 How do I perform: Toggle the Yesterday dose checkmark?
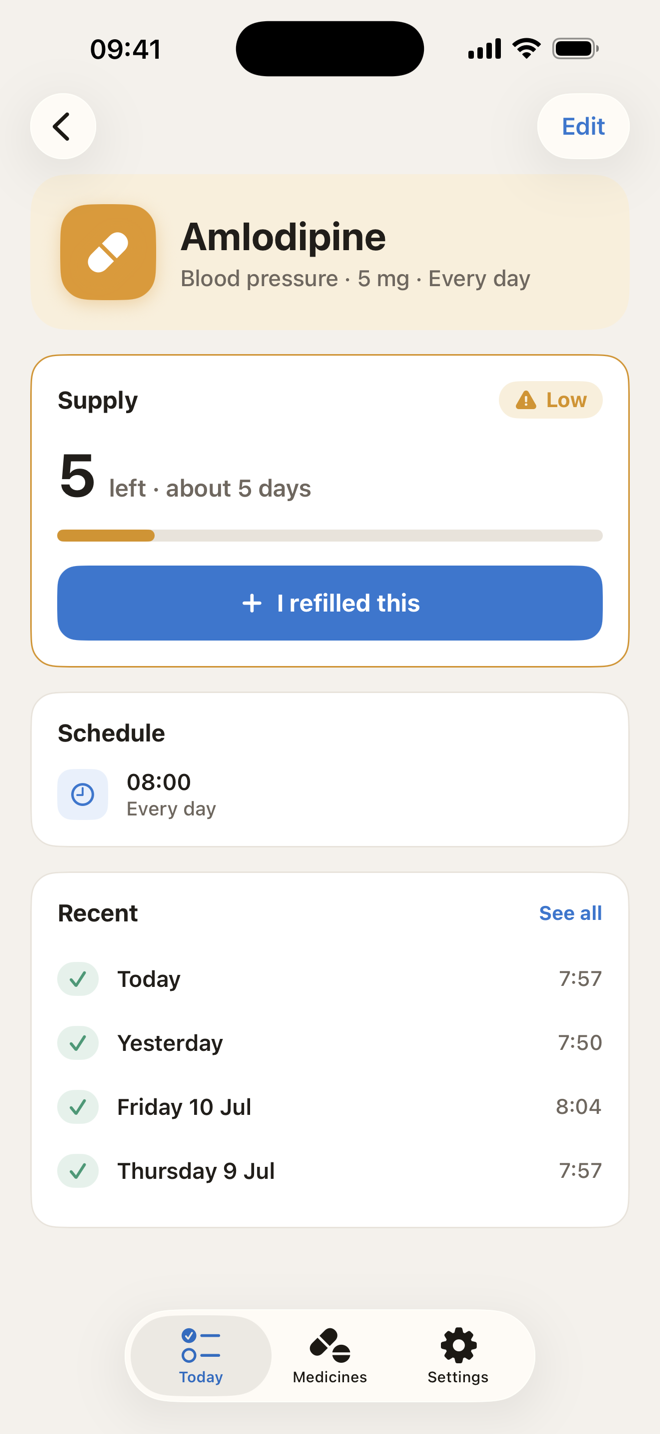point(78,1043)
